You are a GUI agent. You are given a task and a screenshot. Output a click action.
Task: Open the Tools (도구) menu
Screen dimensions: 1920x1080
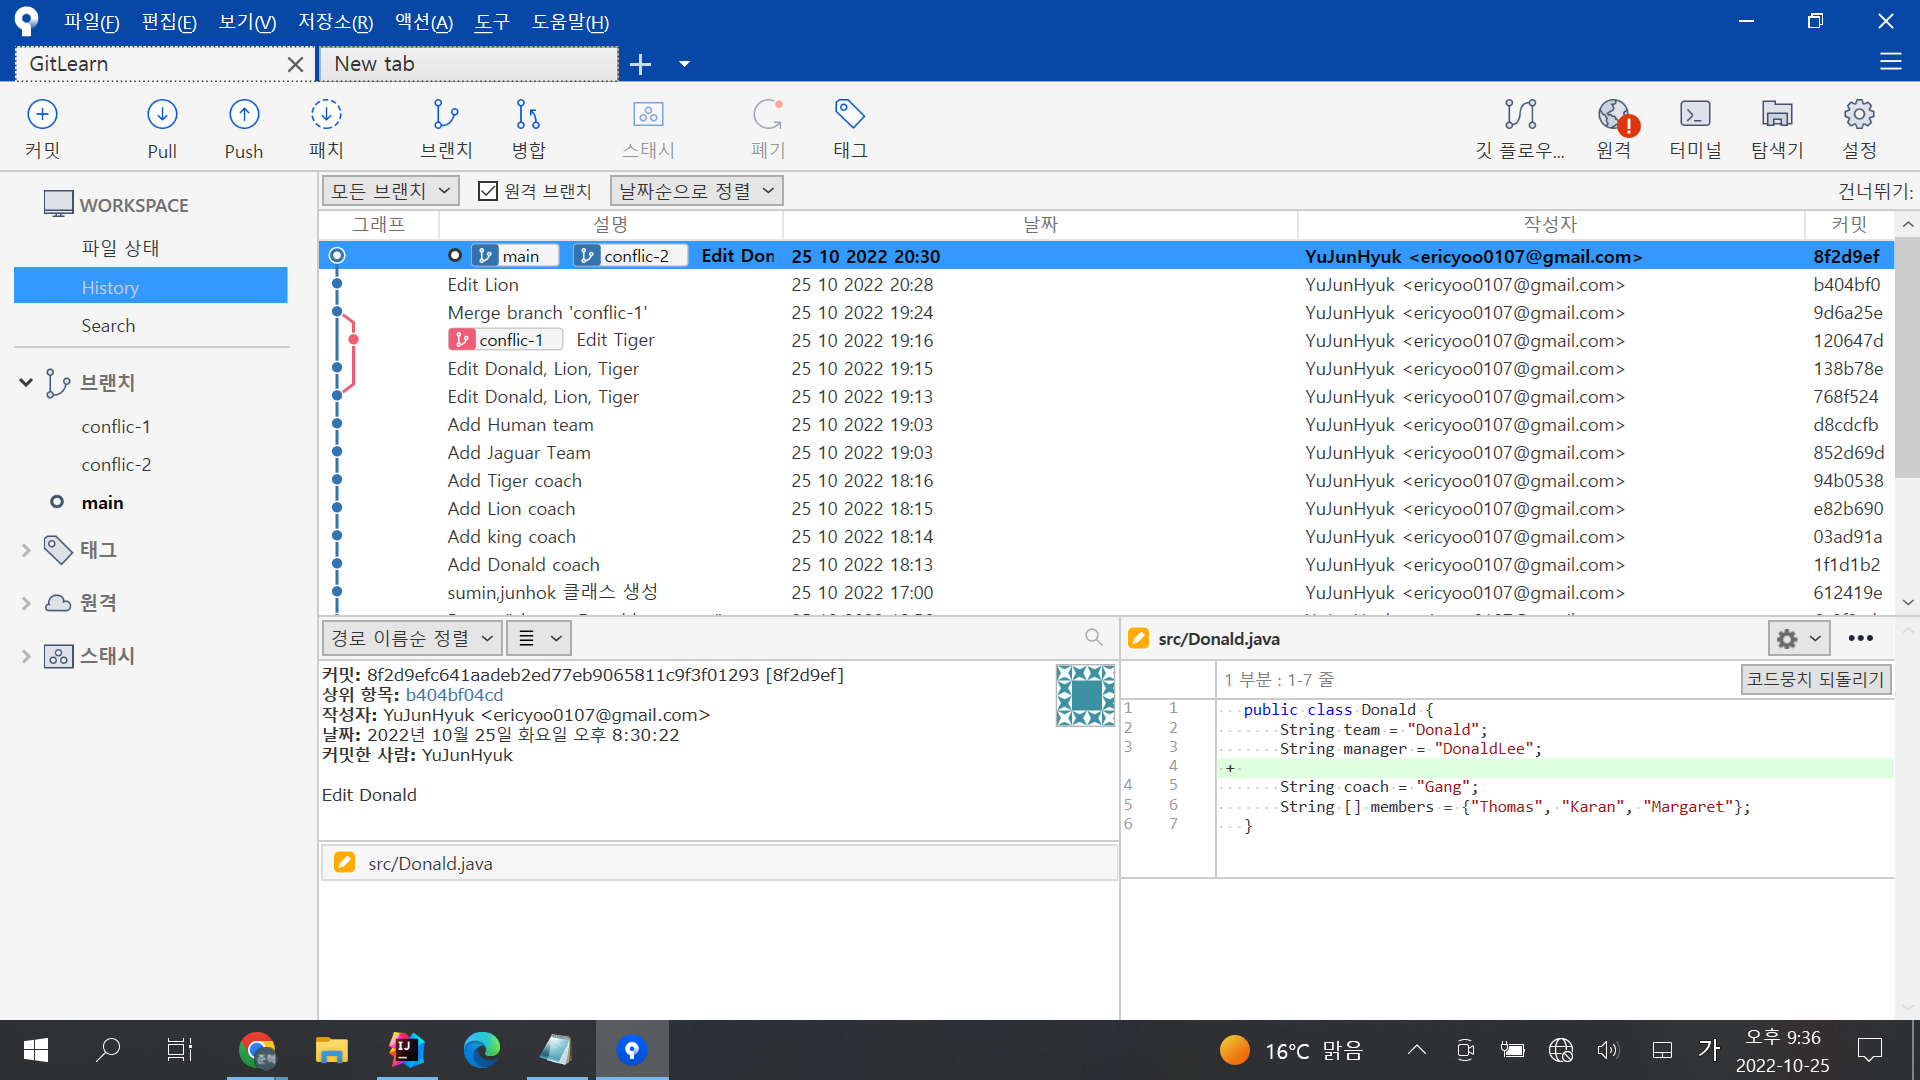492,22
